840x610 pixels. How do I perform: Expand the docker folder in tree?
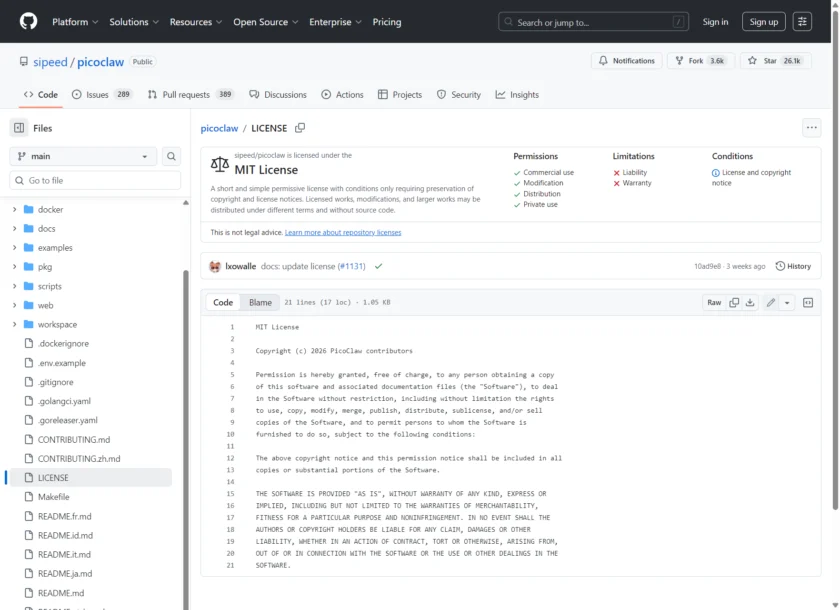[x=15, y=210]
